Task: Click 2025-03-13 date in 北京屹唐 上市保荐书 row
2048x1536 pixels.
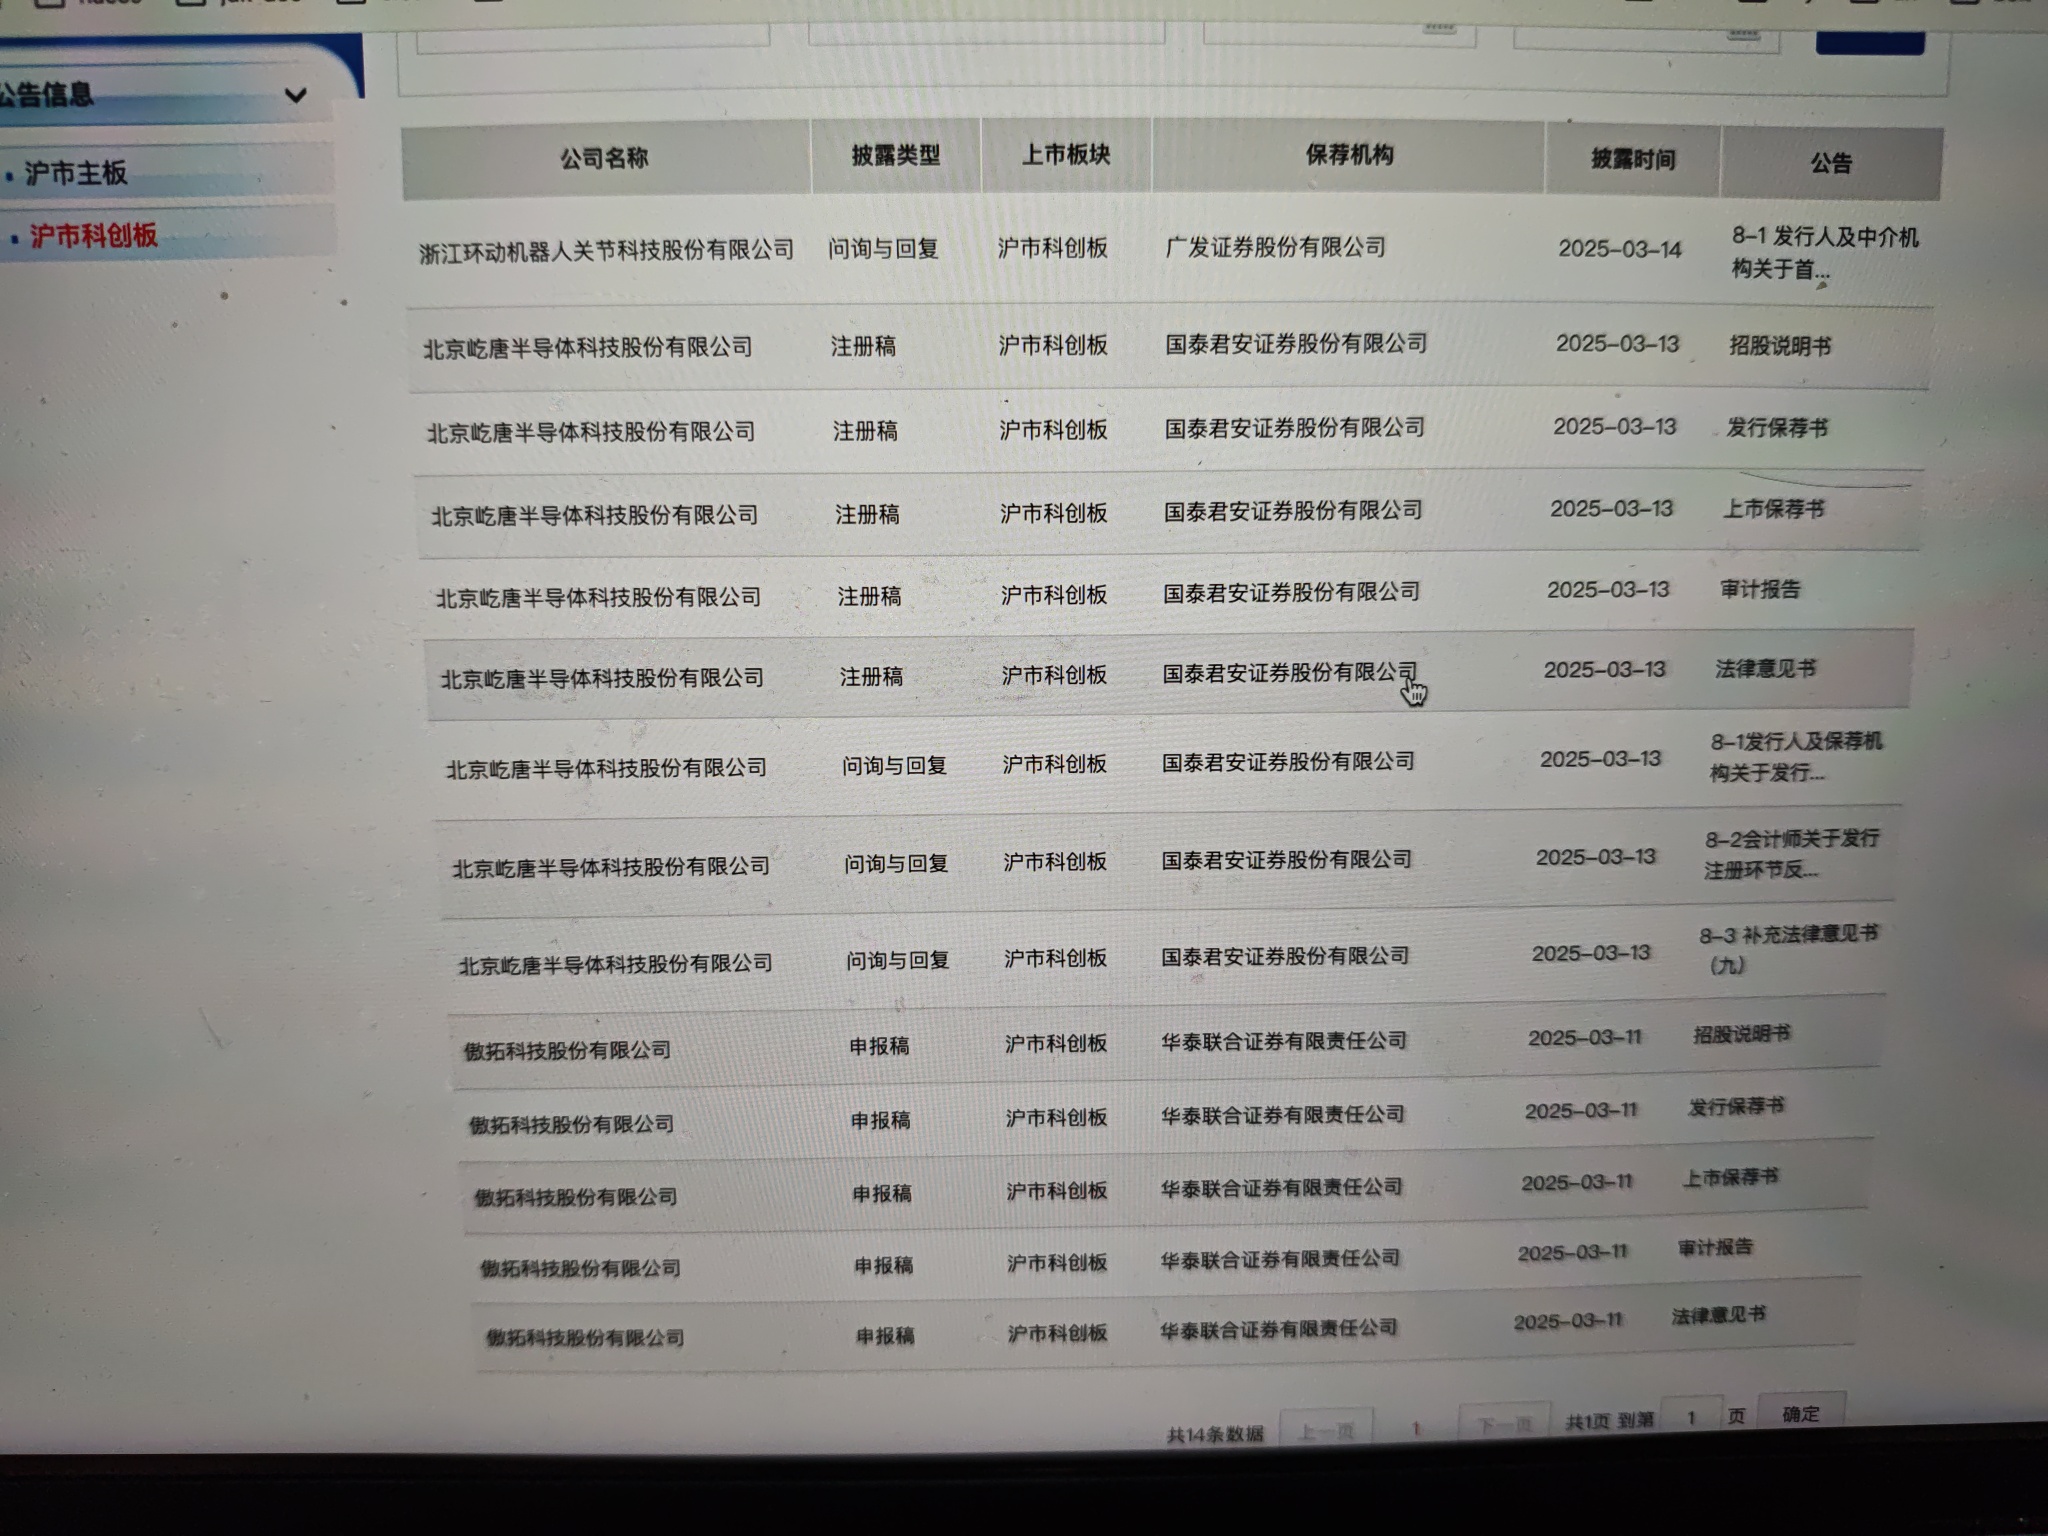Action: (1611, 509)
